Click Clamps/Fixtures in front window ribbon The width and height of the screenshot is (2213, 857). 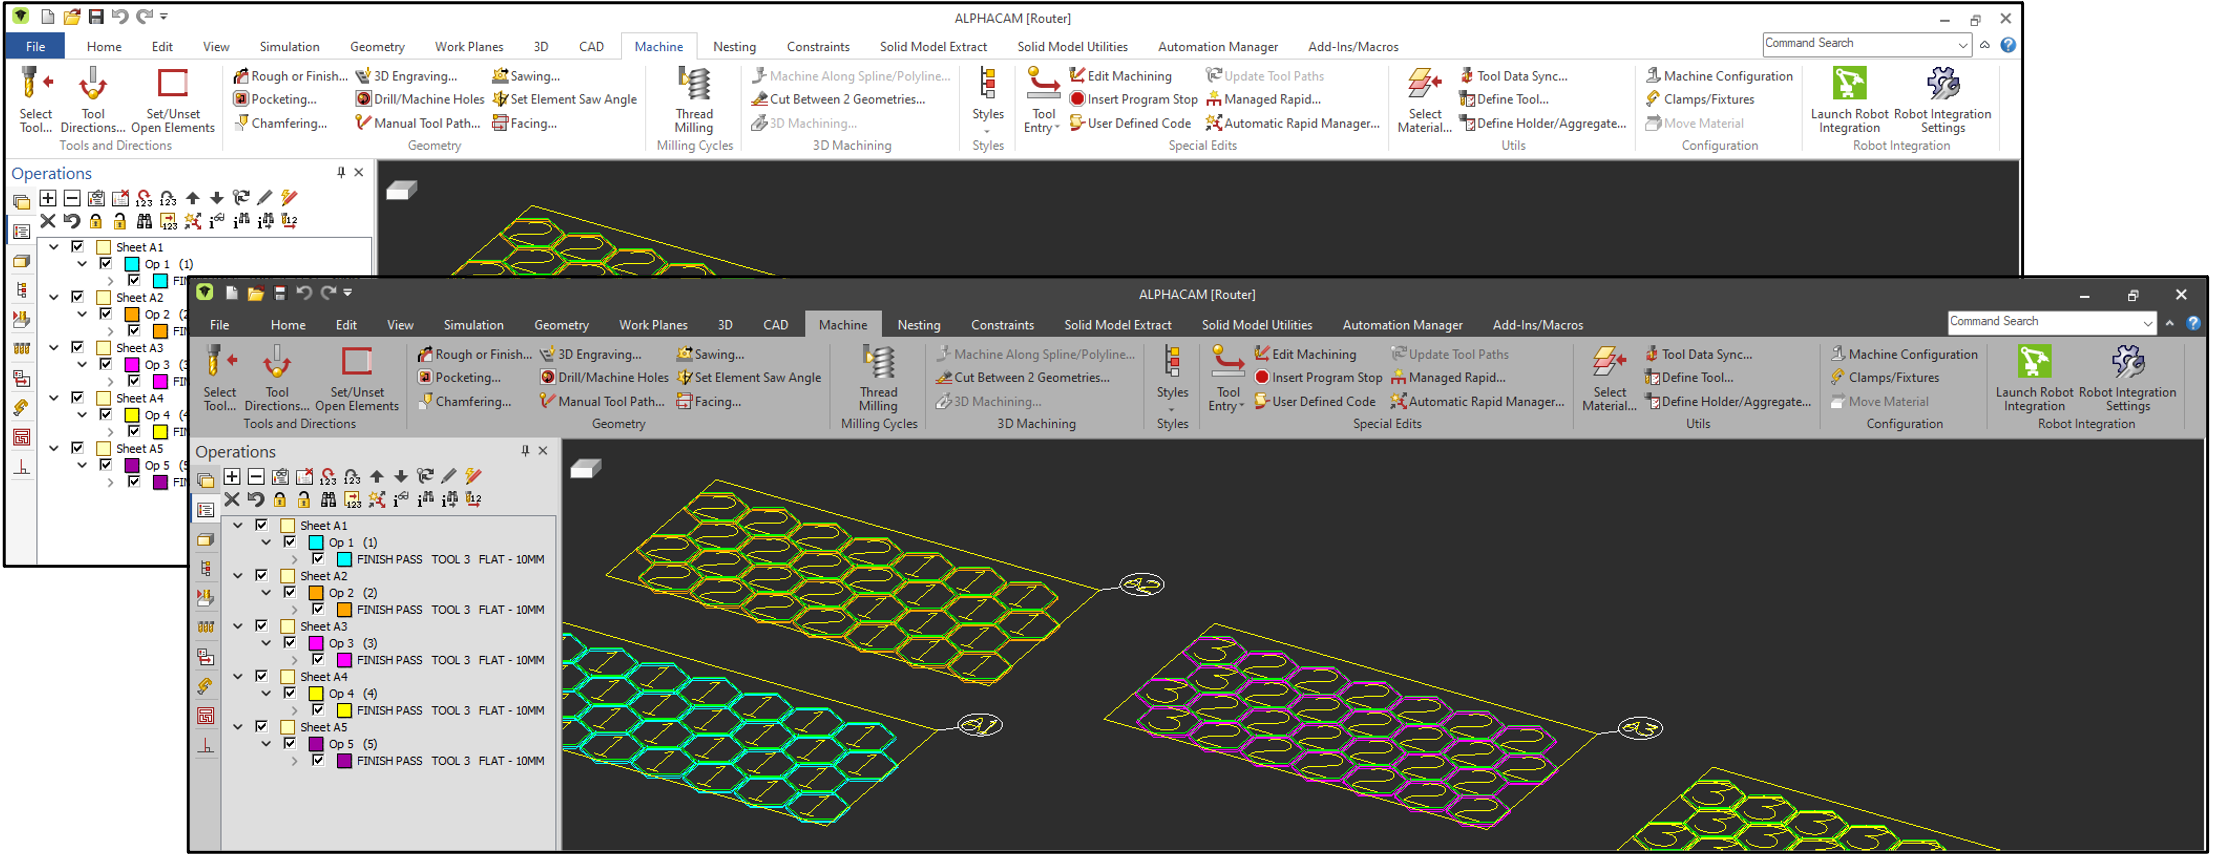pyautogui.click(x=1885, y=378)
